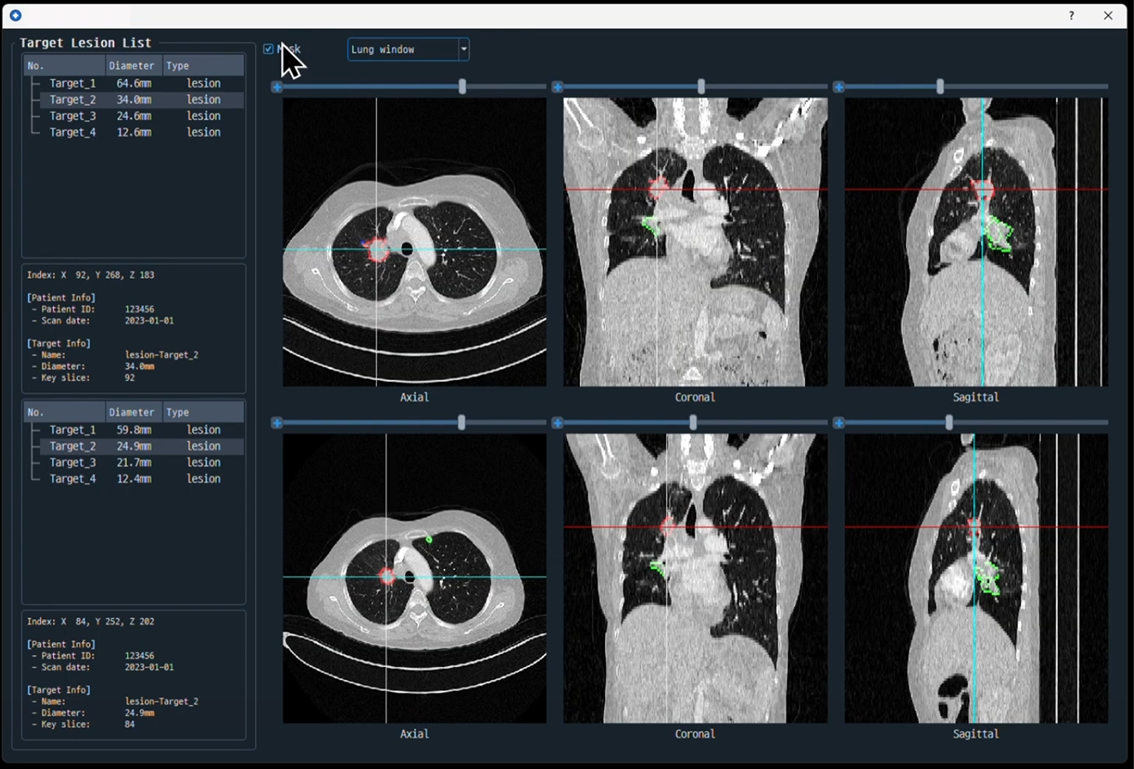Click the Type column header in bottom list
This screenshot has height=769, width=1134.
tap(178, 412)
